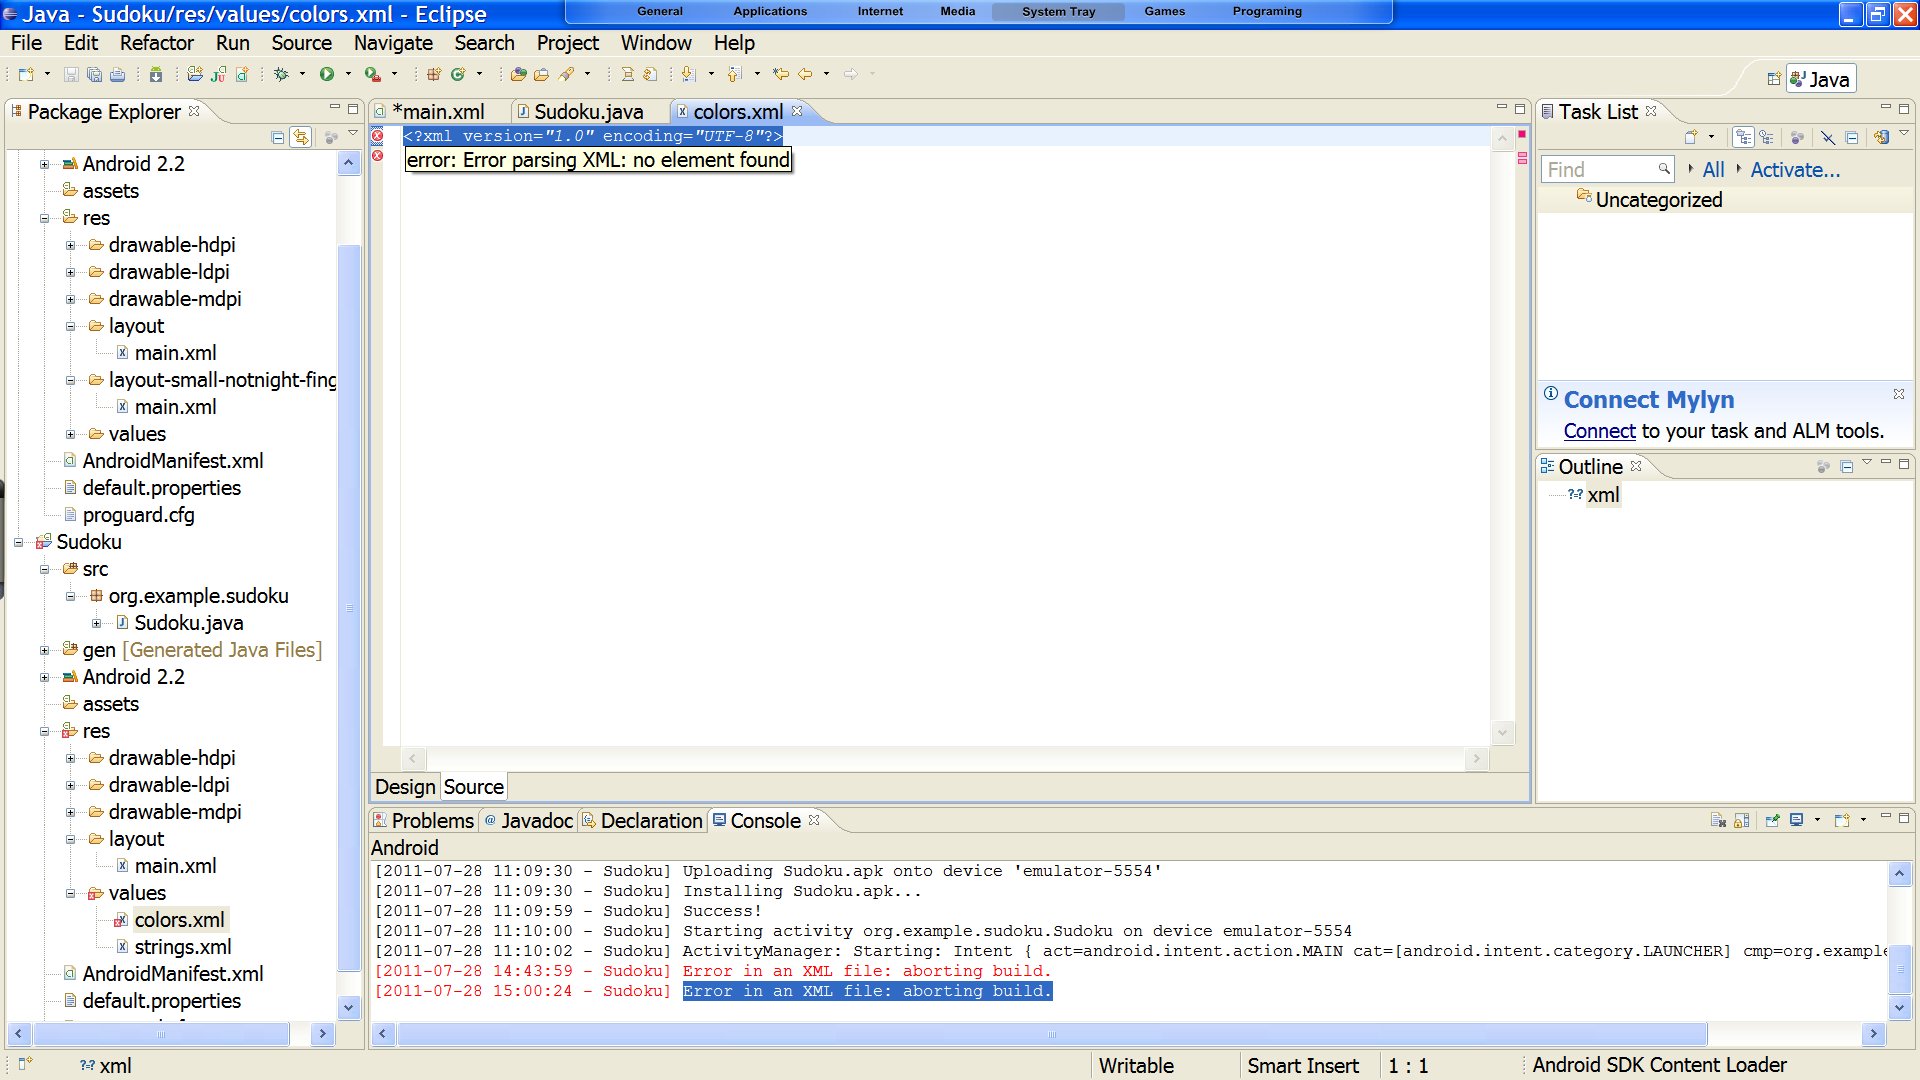Select the Java perspective button

(1821, 79)
